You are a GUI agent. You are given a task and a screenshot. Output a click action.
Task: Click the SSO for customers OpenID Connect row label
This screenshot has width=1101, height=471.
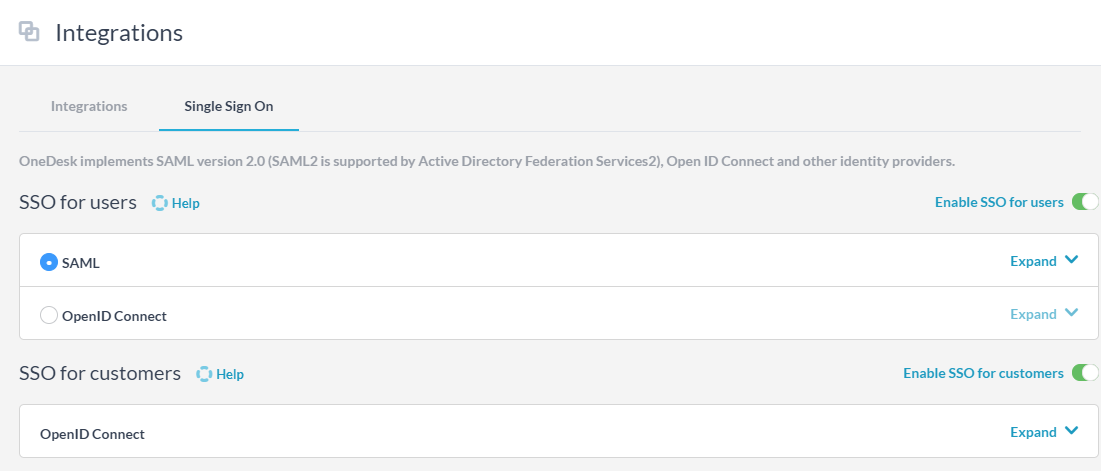(x=92, y=434)
